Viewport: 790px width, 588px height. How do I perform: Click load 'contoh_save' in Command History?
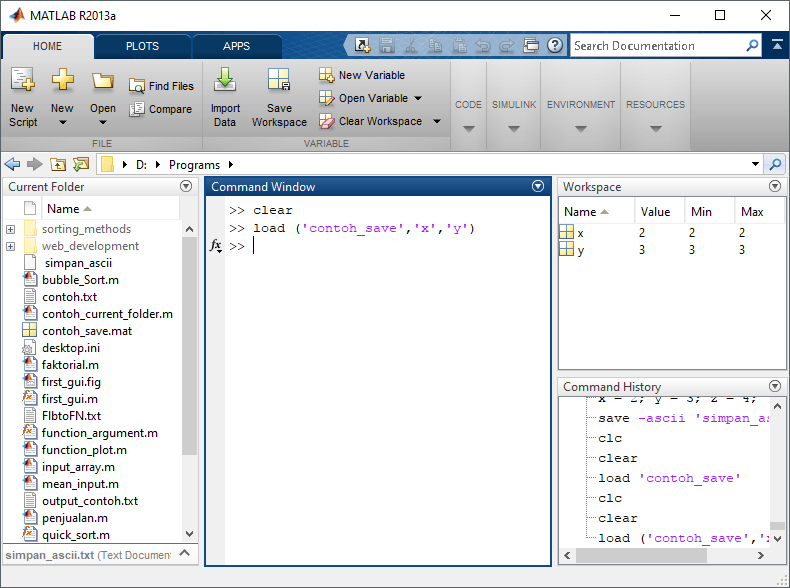point(669,478)
